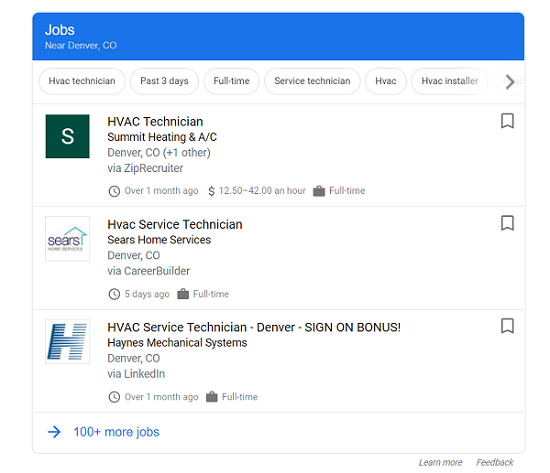550x473 pixels.
Task: Click briefcase icon in Summit Heating listing
Action: tap(319, 191)
